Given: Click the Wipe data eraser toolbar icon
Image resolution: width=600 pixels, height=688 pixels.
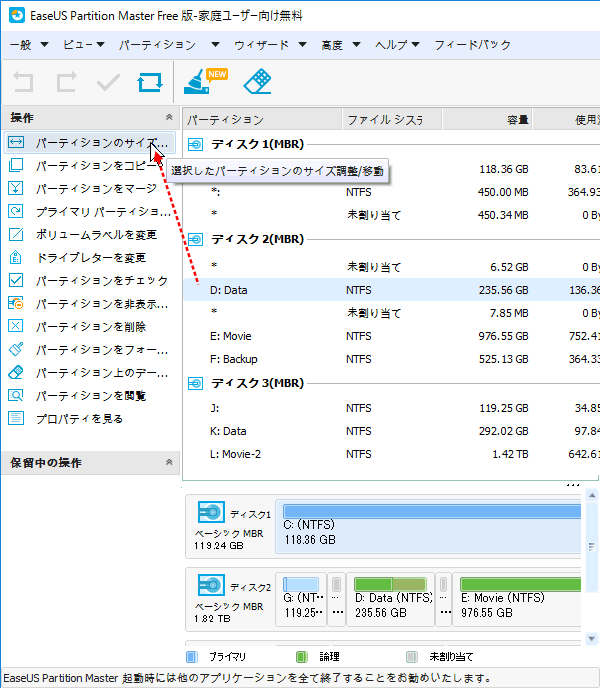Looking at the screenshot, I should pos(258,81).
